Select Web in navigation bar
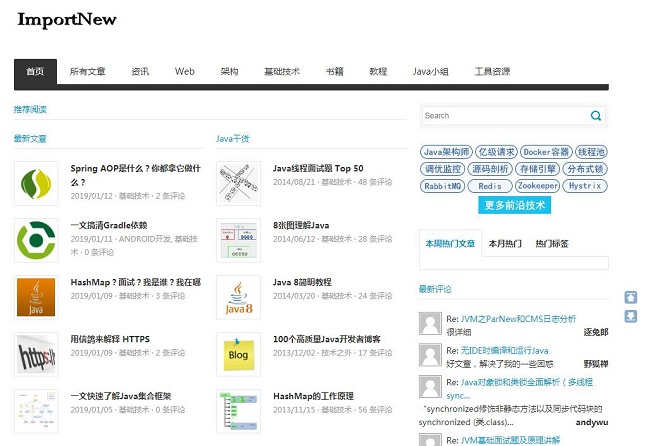 click(x=185, y=72)
